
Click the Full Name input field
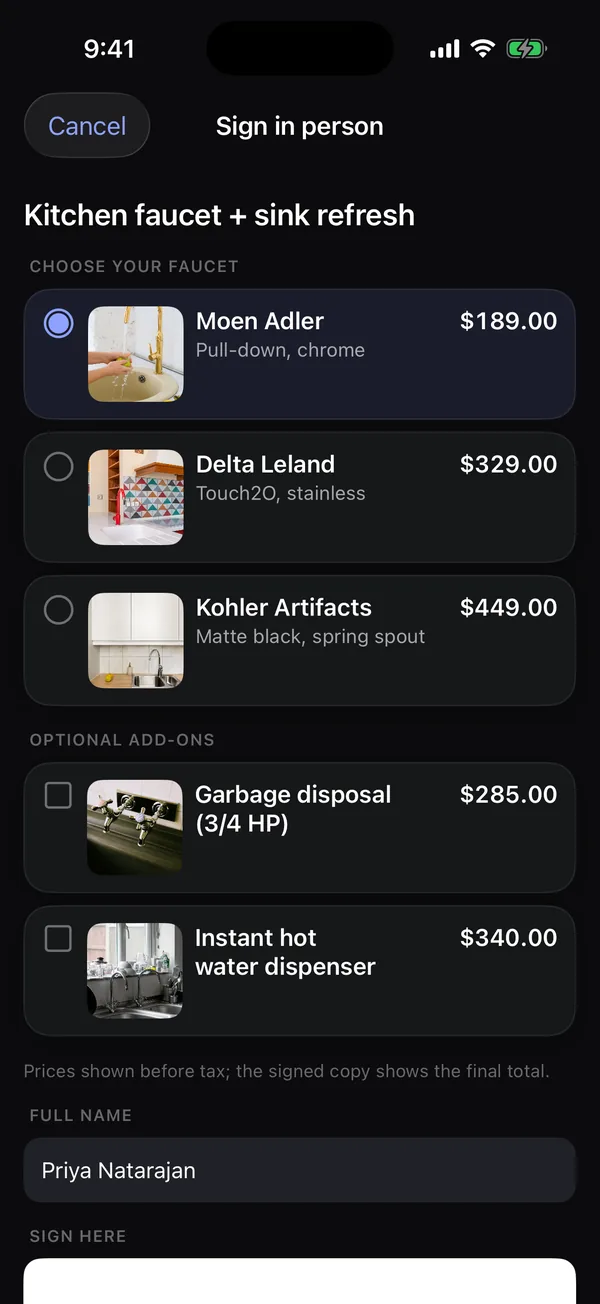300,1170
